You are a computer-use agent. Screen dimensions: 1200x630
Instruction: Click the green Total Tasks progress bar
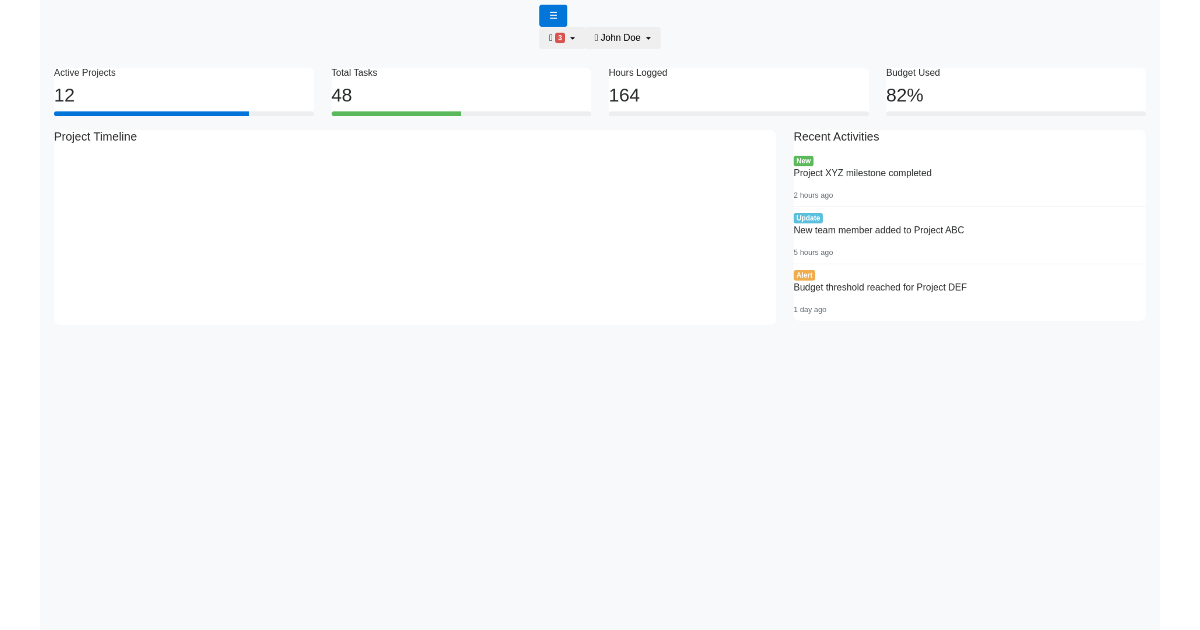(x=396, y=114)
